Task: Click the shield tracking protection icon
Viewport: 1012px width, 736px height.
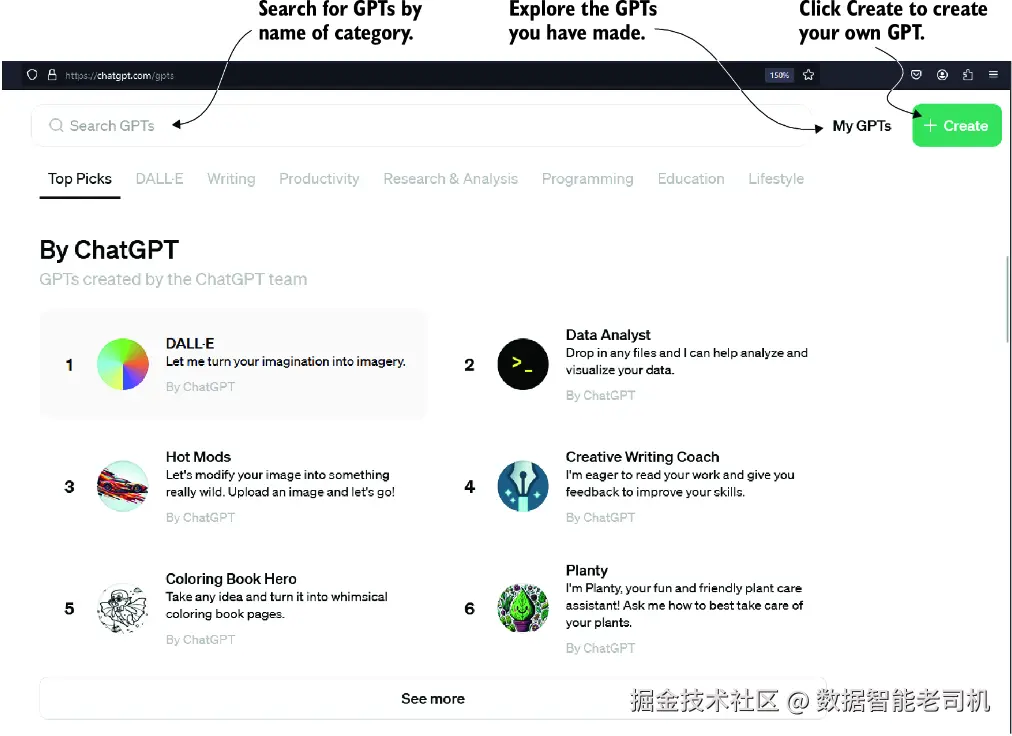Action: click(32, 75)
